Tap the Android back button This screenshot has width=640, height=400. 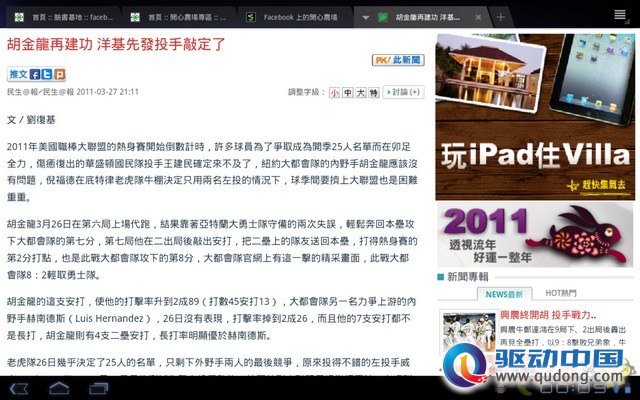coord(19,389)
